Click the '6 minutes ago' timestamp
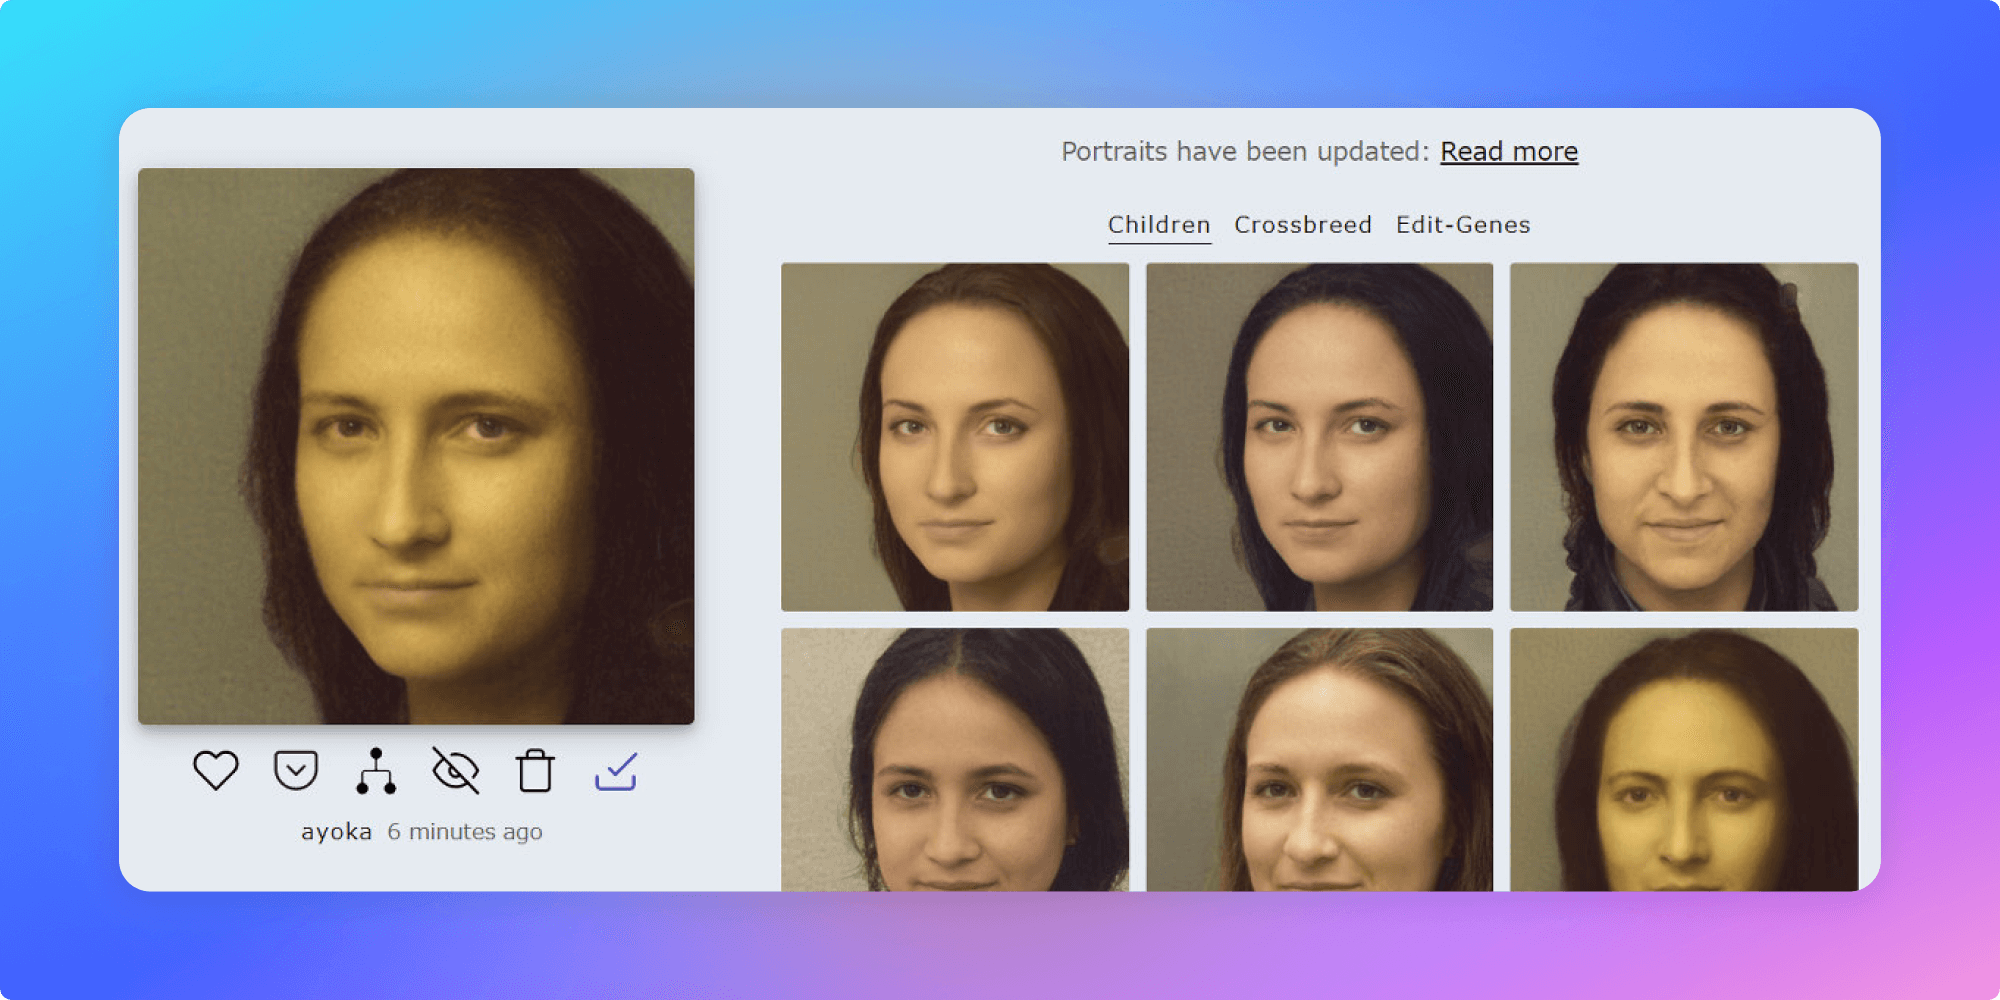Viewport: 2000px width, 1000px height. click(x=465, y=832)
